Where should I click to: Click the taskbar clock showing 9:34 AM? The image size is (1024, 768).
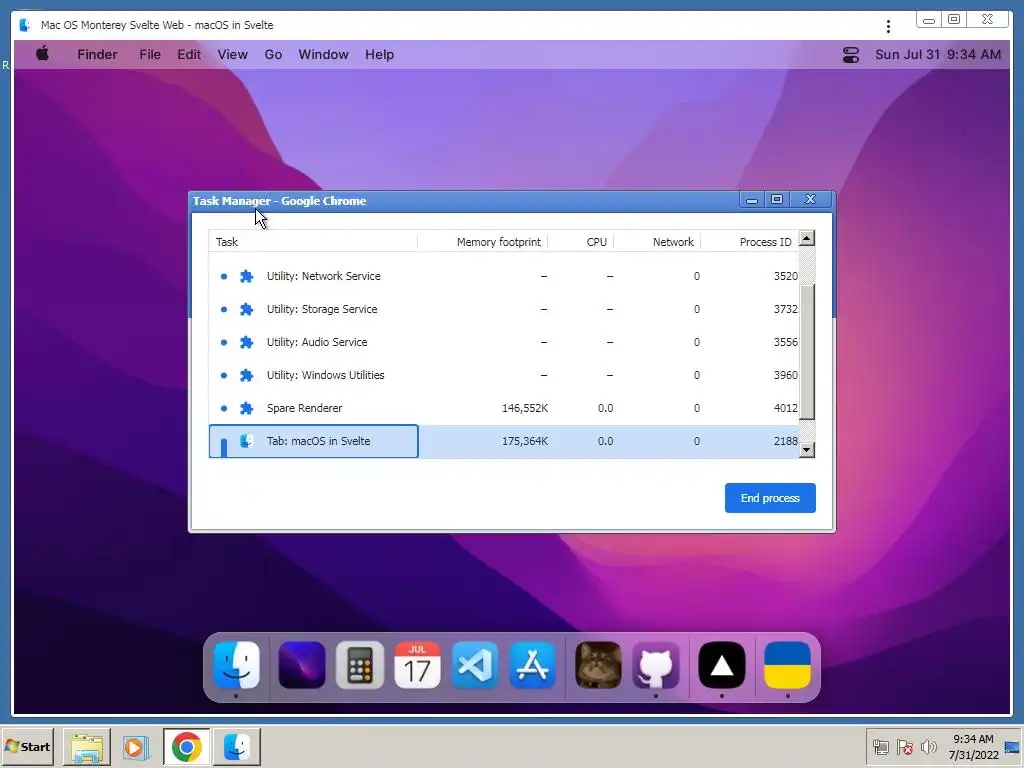[x=973, y=747]
